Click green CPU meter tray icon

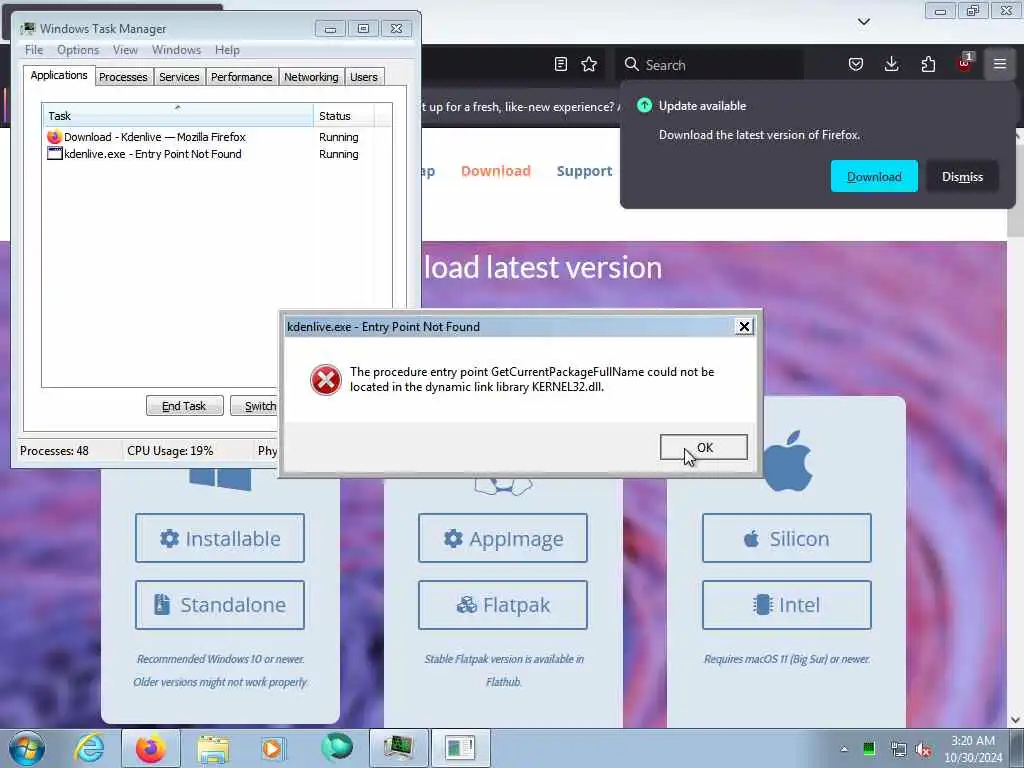coord(869,749)
